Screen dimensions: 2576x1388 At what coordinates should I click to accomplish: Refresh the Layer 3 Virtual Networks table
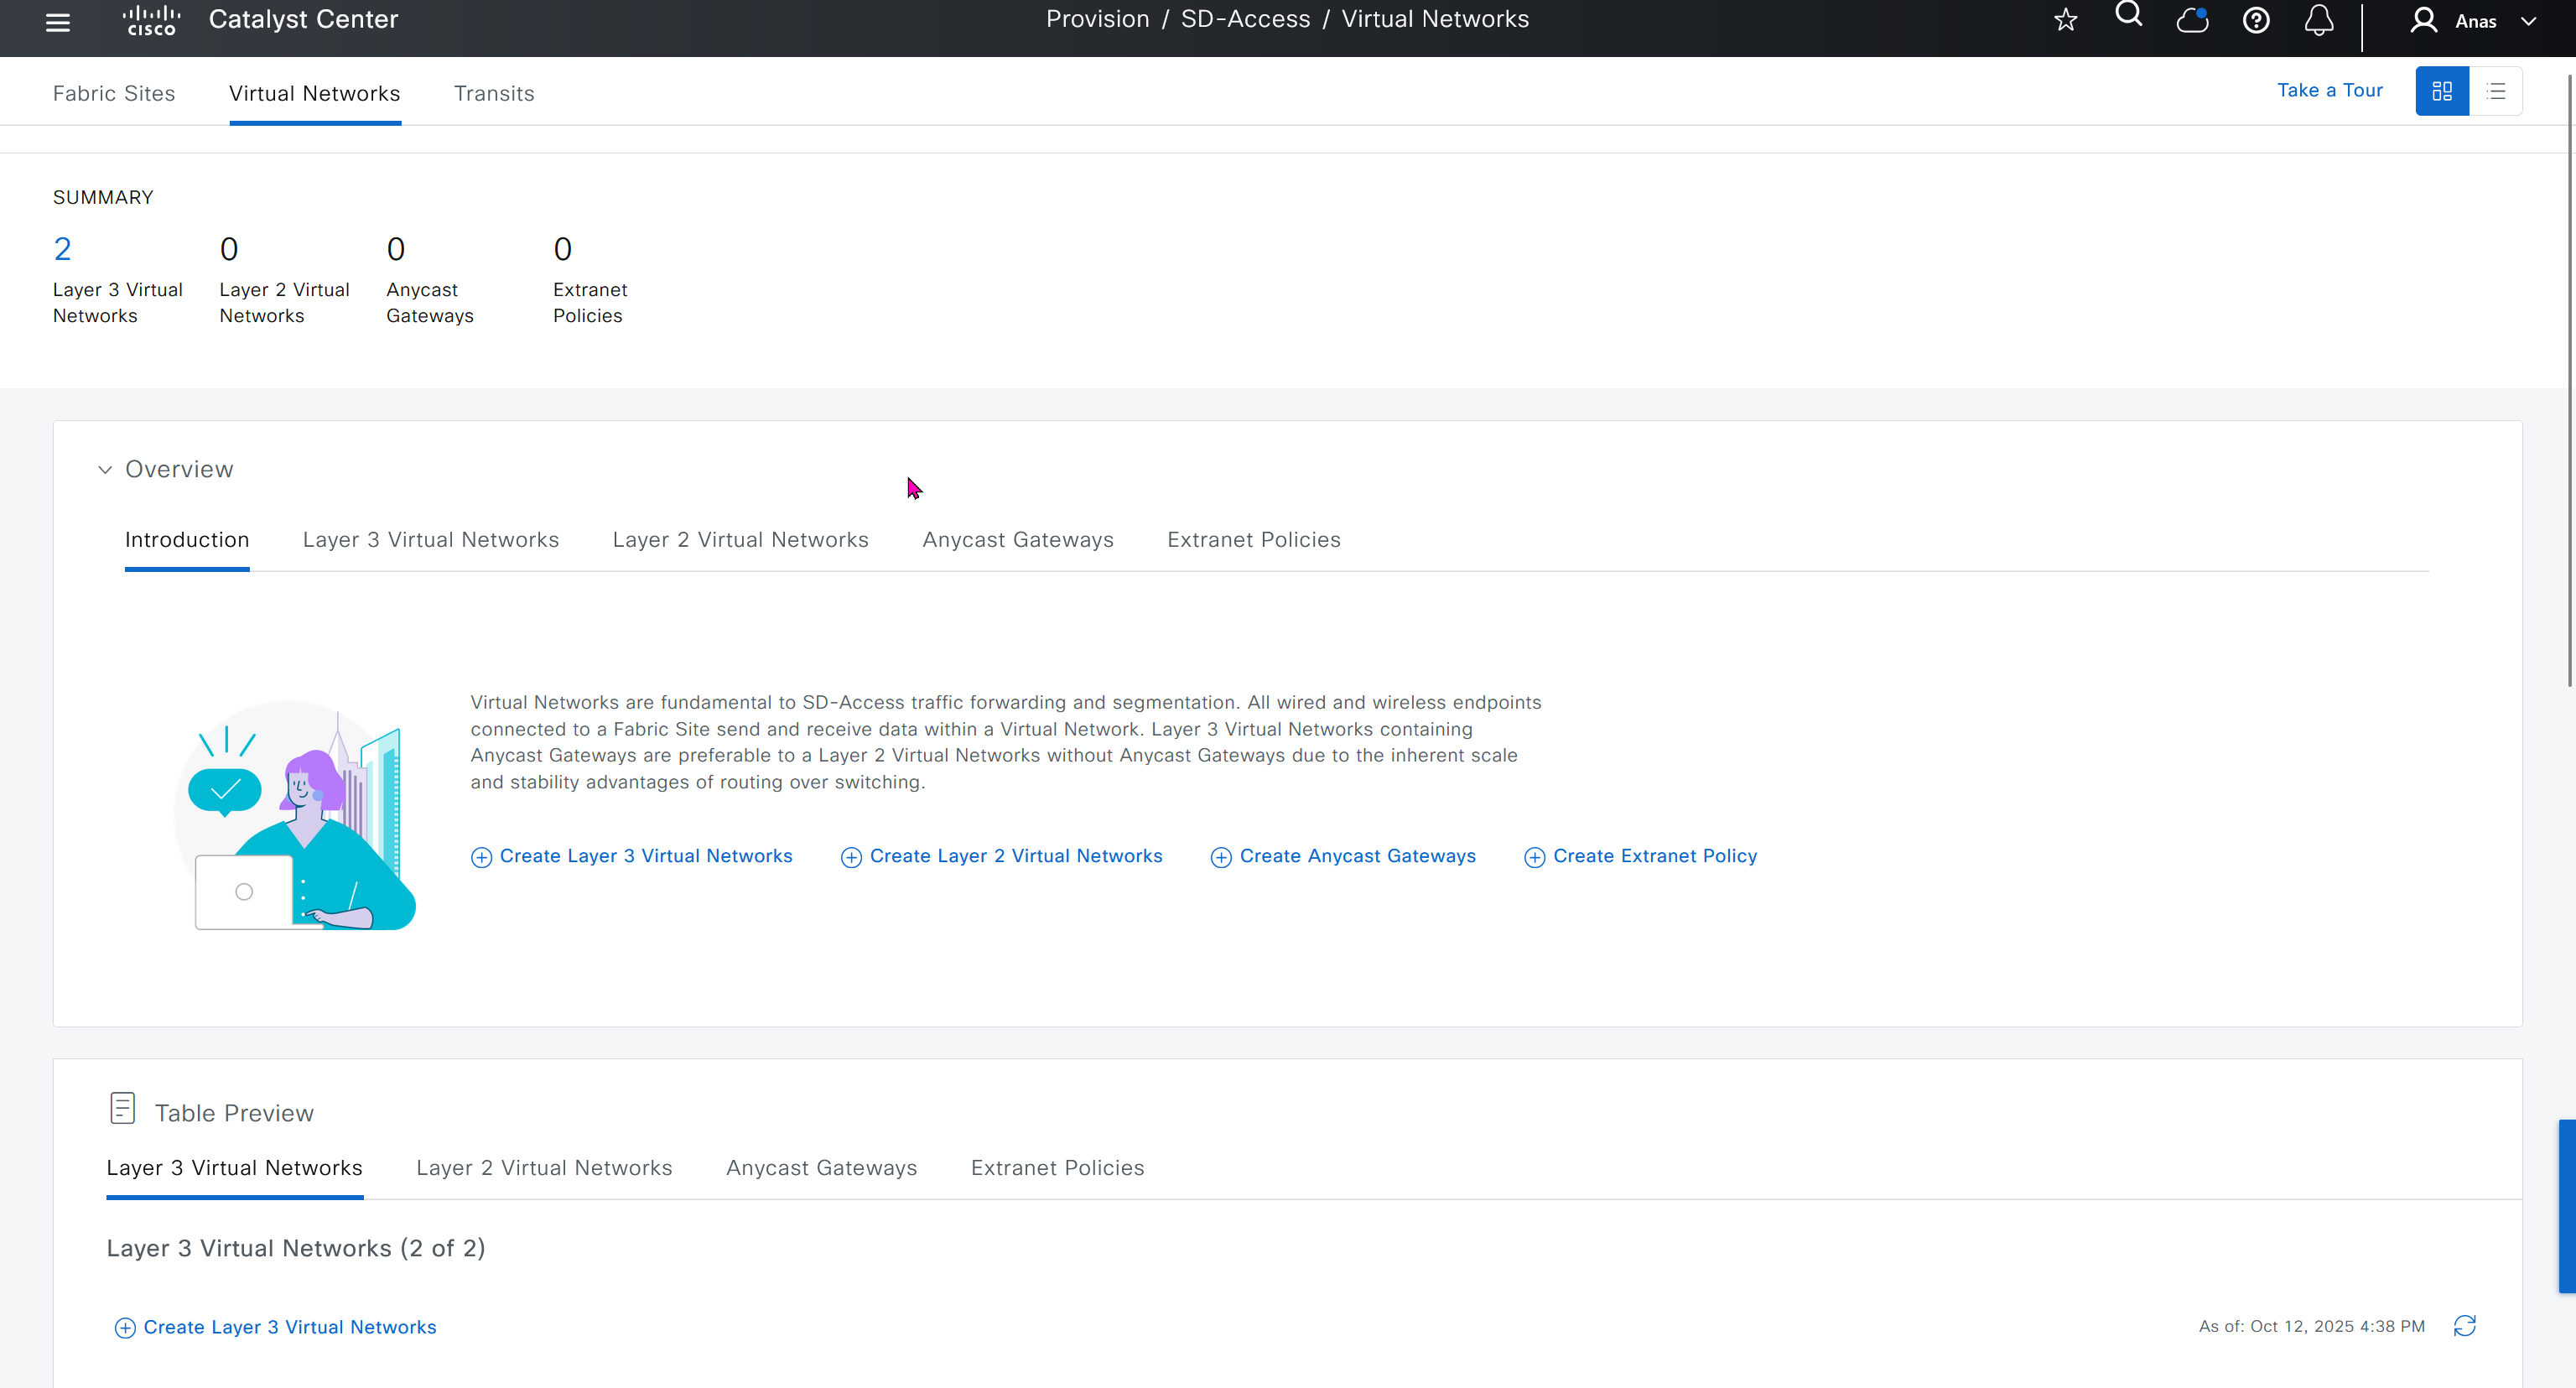2464,1326
